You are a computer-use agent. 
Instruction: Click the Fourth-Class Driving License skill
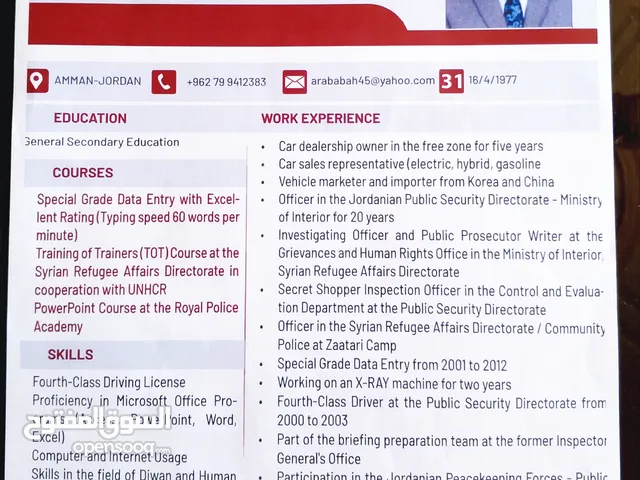point(109,382)
